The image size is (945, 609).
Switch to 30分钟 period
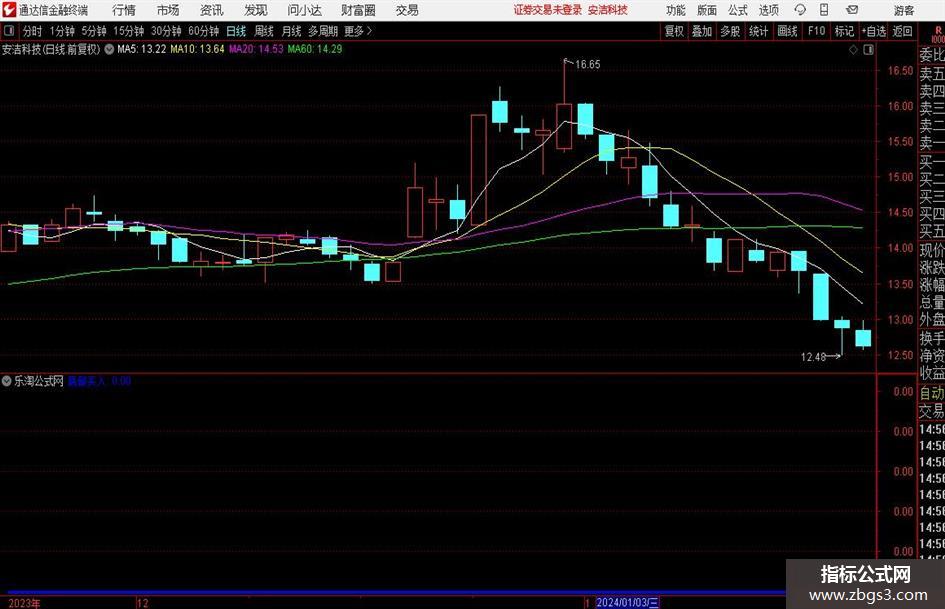click(x=166, y=31)
